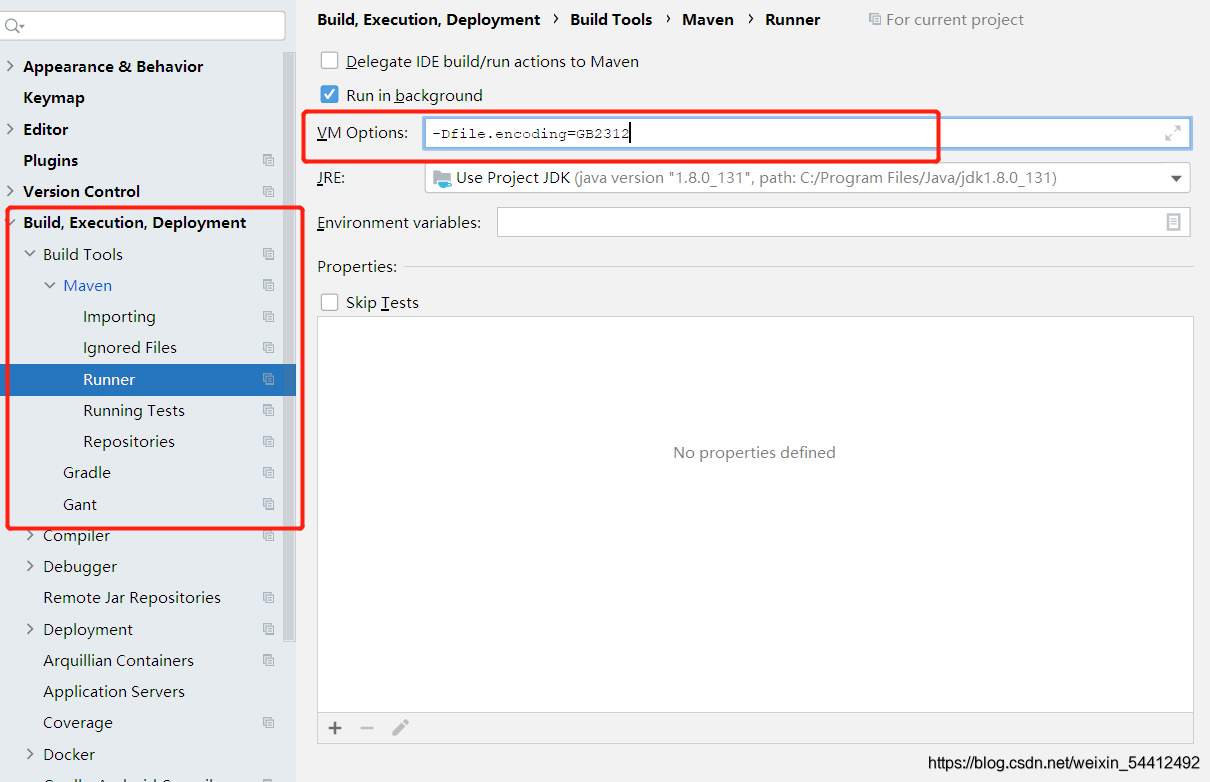Image resolution: width=1210 pixels, height=782 pixels.
Task: Click the edit property pencil icon
Action: click(400, 728)
